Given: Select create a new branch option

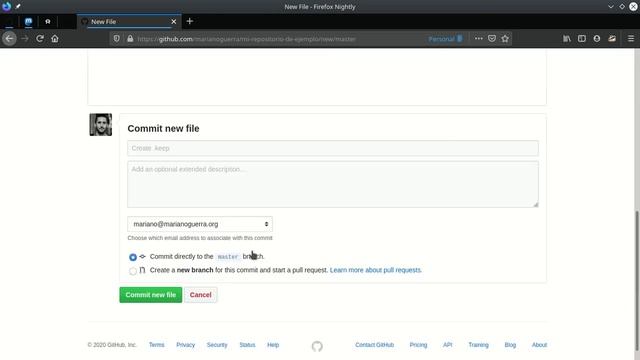Looking at the screenshot, I should click(x=133, y=271).
